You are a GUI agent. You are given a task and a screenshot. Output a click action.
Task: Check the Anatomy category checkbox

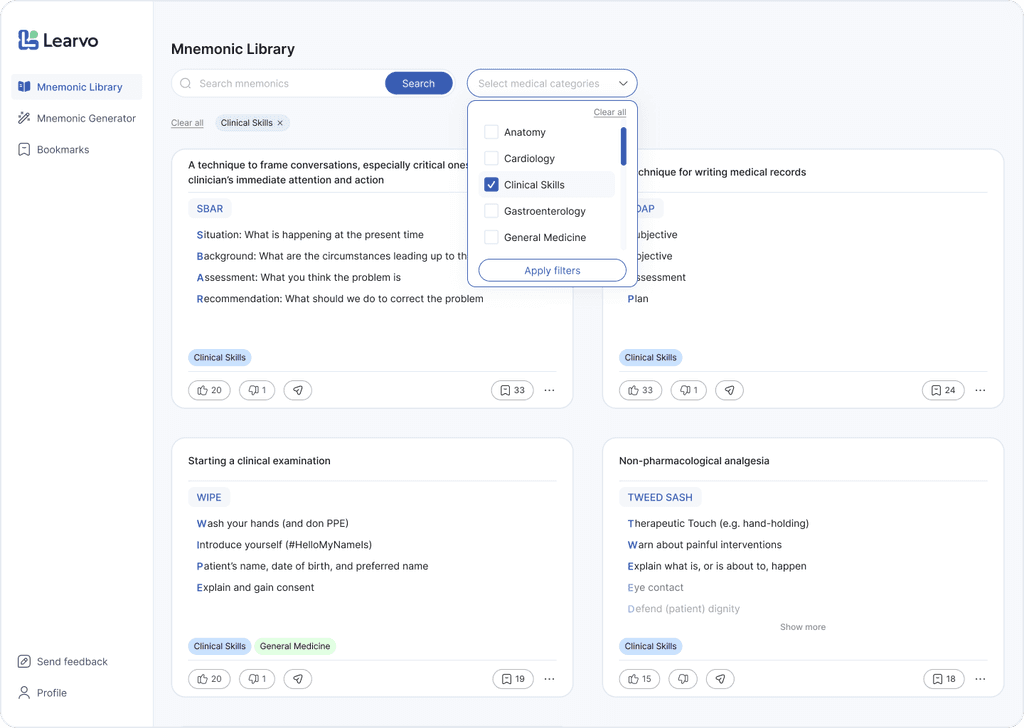click(x=491, y=132)
